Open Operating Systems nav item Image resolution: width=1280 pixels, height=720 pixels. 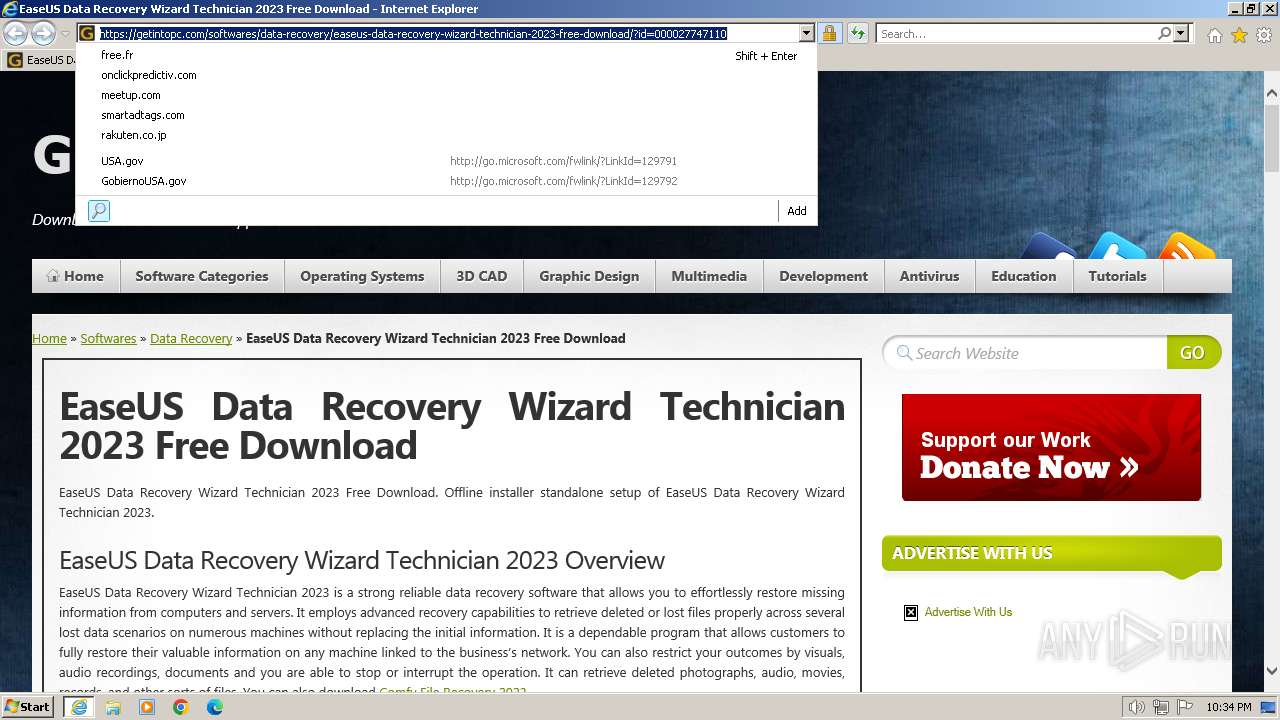(x=362, y=276)
